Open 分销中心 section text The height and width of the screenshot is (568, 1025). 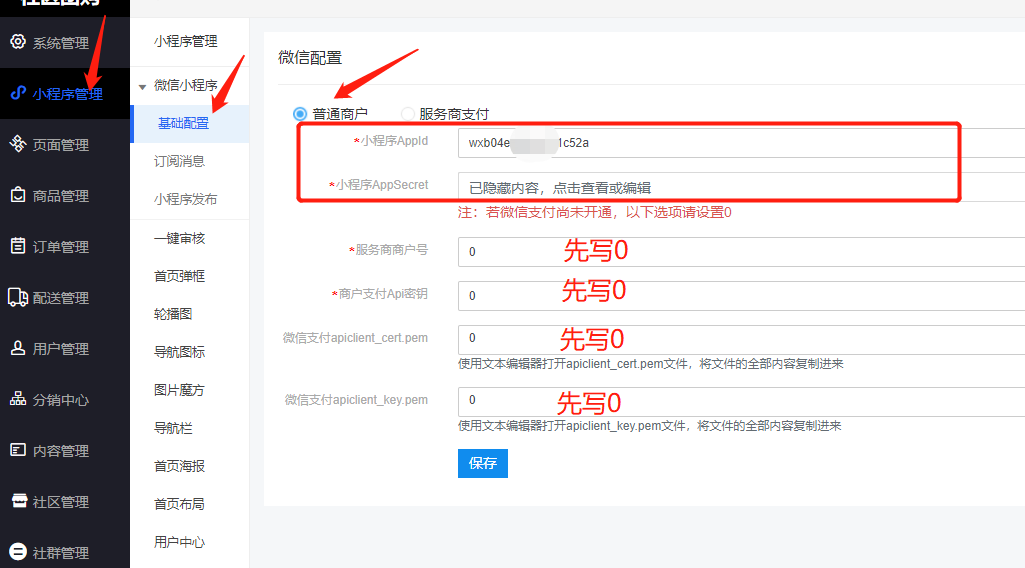[x=61, y=400]
